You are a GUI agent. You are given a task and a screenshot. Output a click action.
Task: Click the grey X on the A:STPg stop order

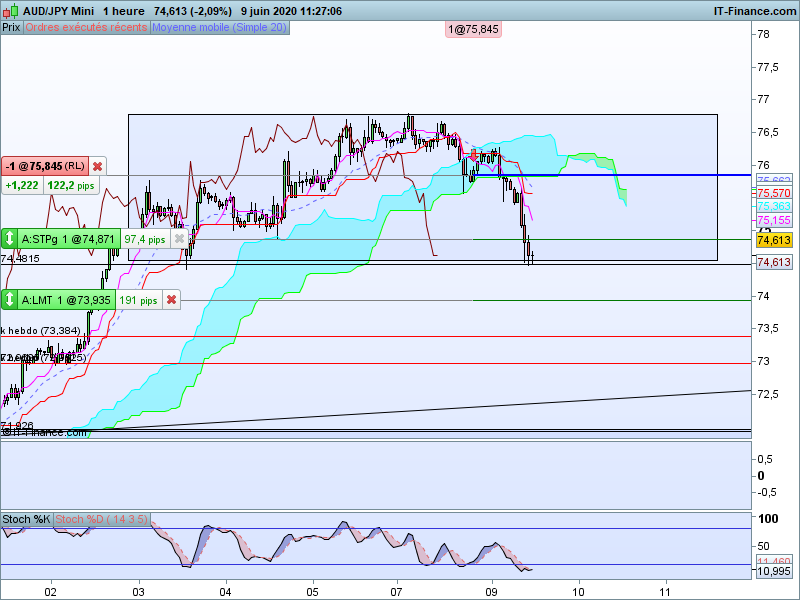click(179, 239)
